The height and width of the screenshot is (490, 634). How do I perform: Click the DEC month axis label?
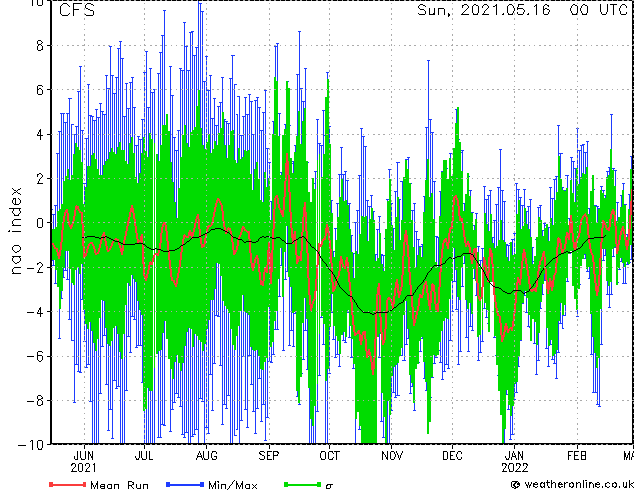point(452,456)
